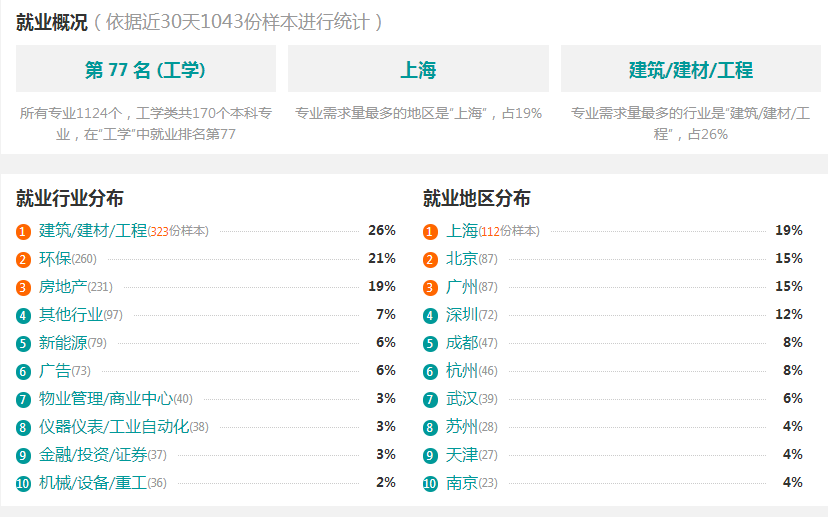828x517 pixels.
Task: Click rank badge 1 beside 建筑/建材/工程
Action: [x=23, y=232]
